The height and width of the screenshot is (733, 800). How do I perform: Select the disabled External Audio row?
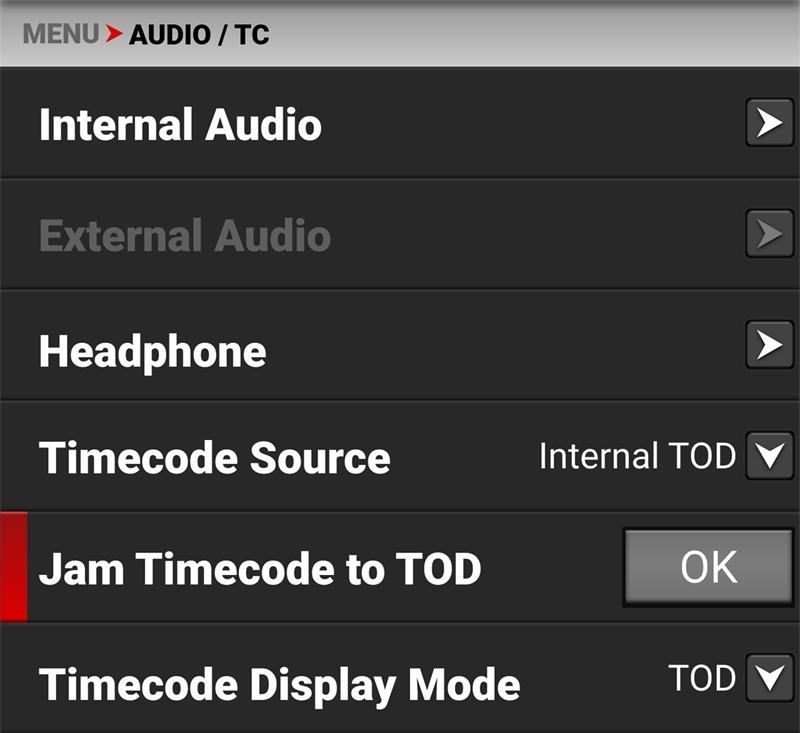click(x=184, y=237)
